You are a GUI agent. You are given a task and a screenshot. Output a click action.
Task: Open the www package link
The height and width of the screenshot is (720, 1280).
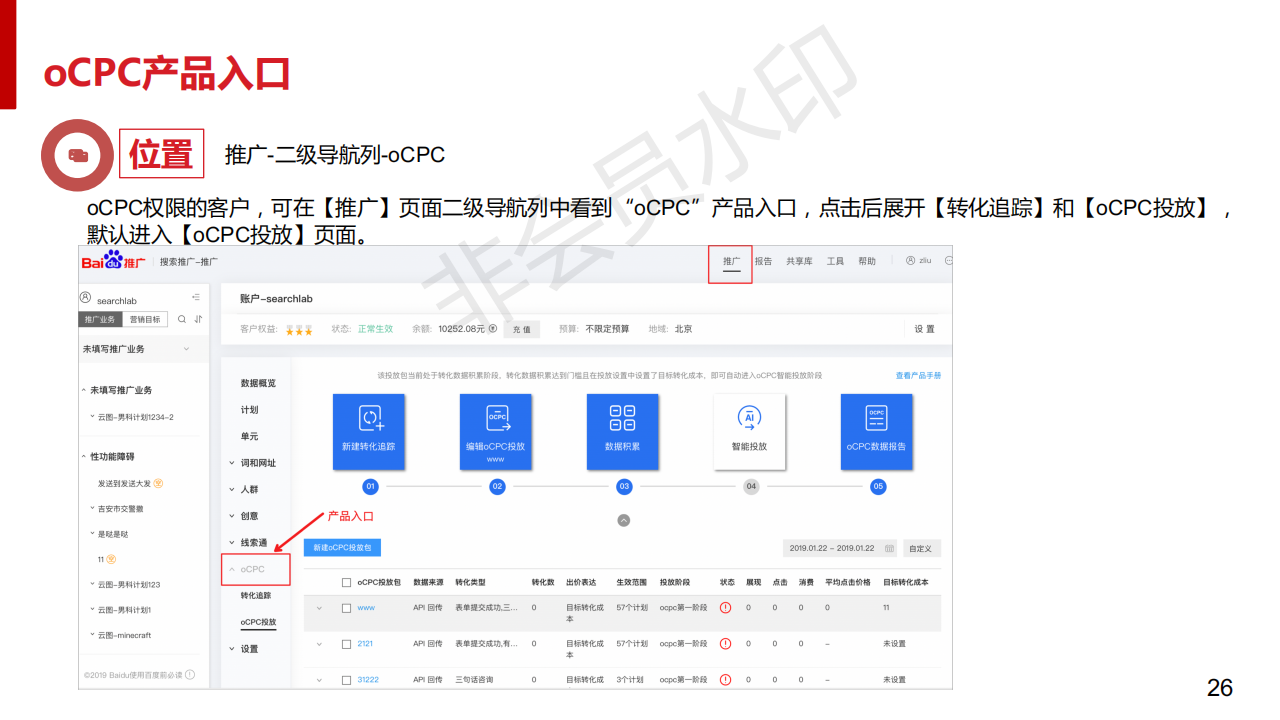pos(366,607)
